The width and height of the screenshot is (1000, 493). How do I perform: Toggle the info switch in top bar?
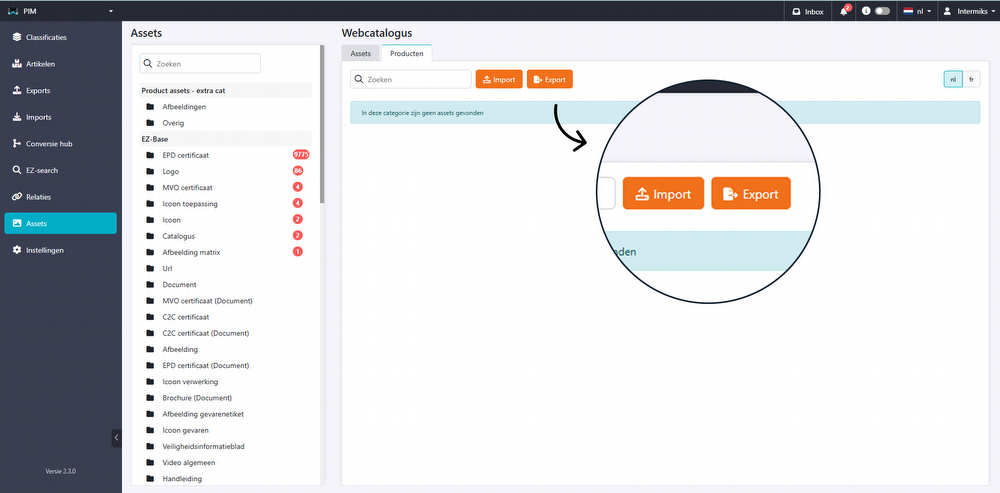pos(882,11)
